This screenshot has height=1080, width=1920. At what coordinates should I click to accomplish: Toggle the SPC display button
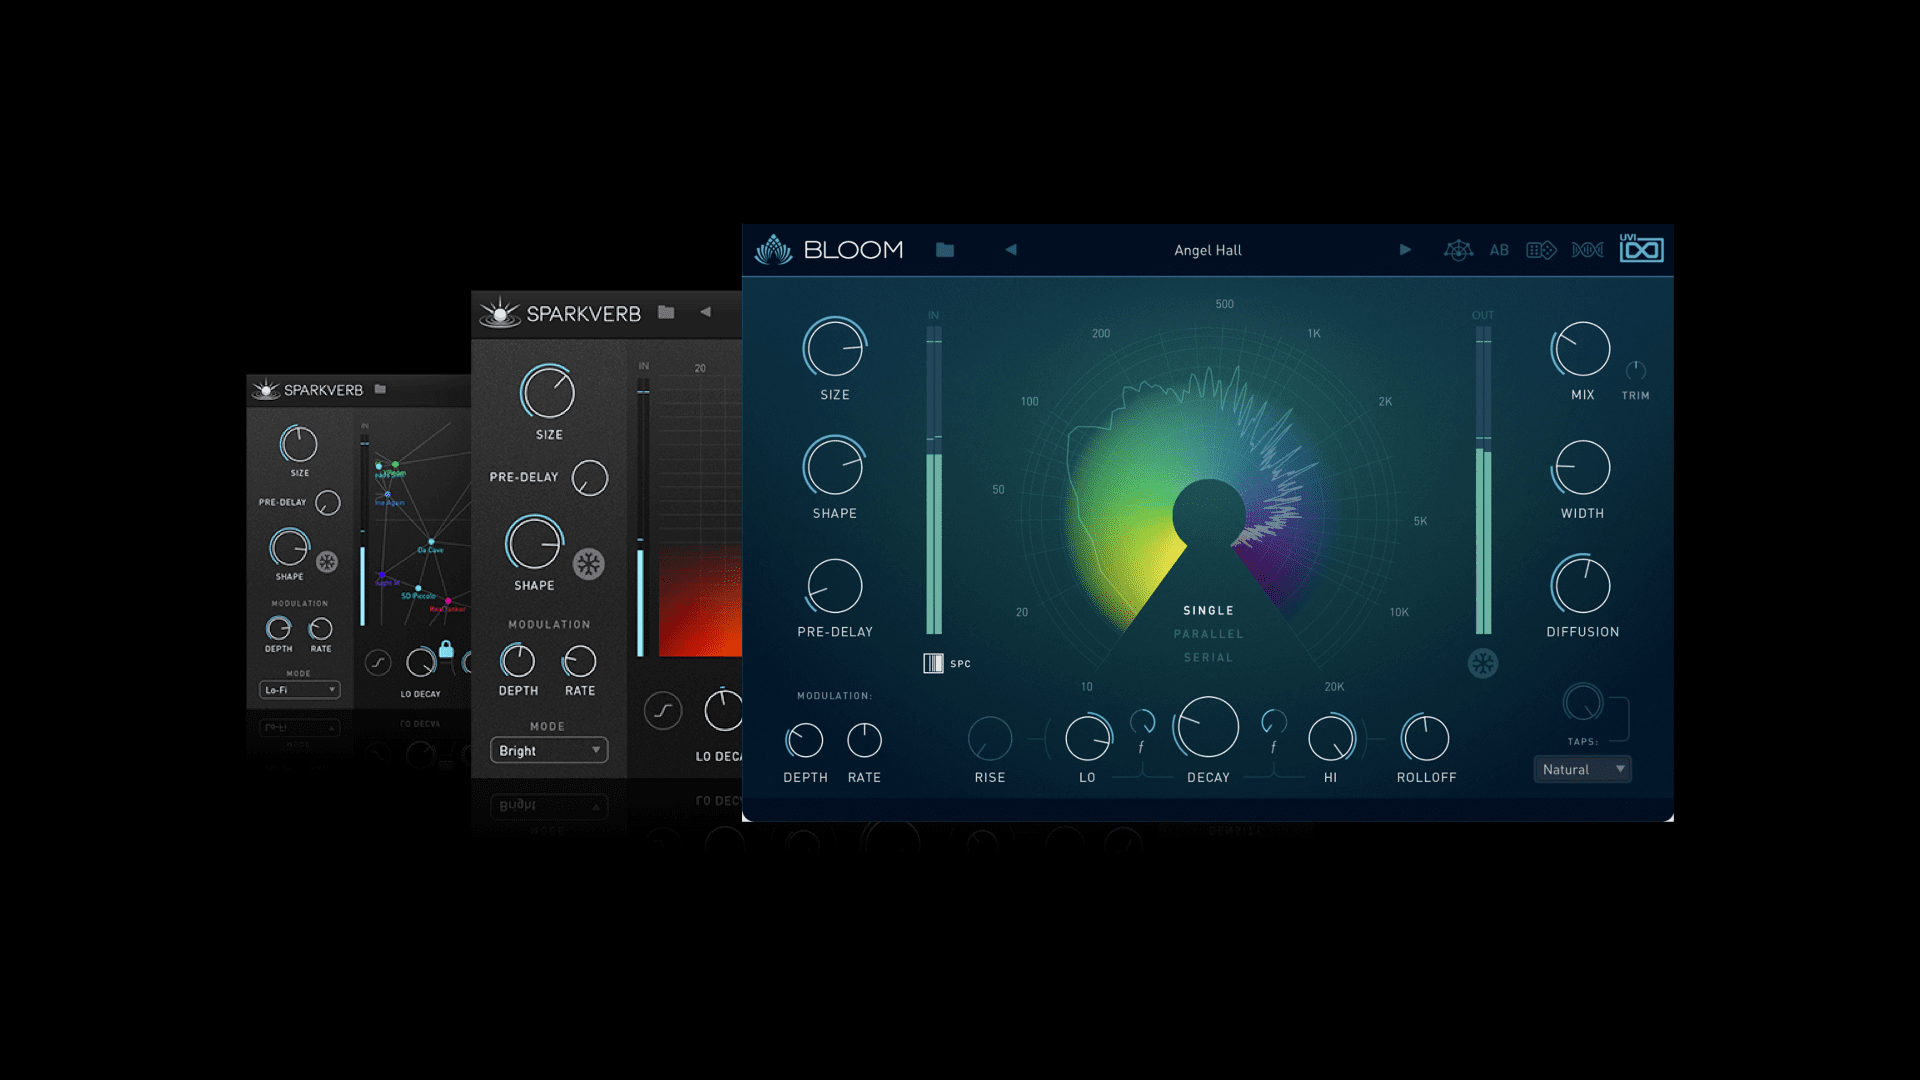933,663
